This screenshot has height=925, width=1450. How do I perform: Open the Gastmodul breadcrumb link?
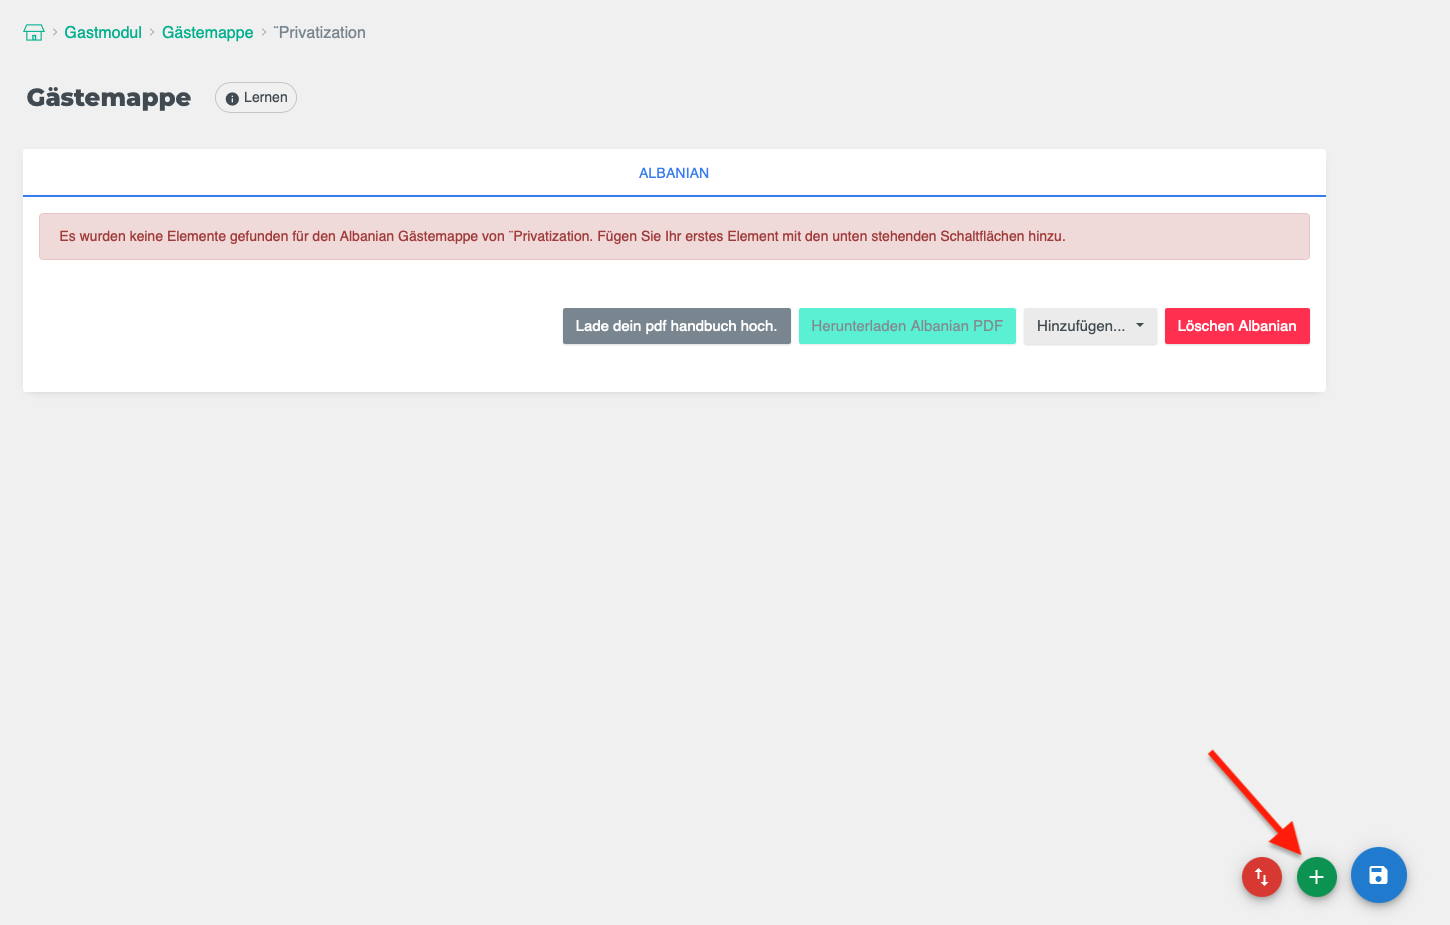tap(103, 32)
